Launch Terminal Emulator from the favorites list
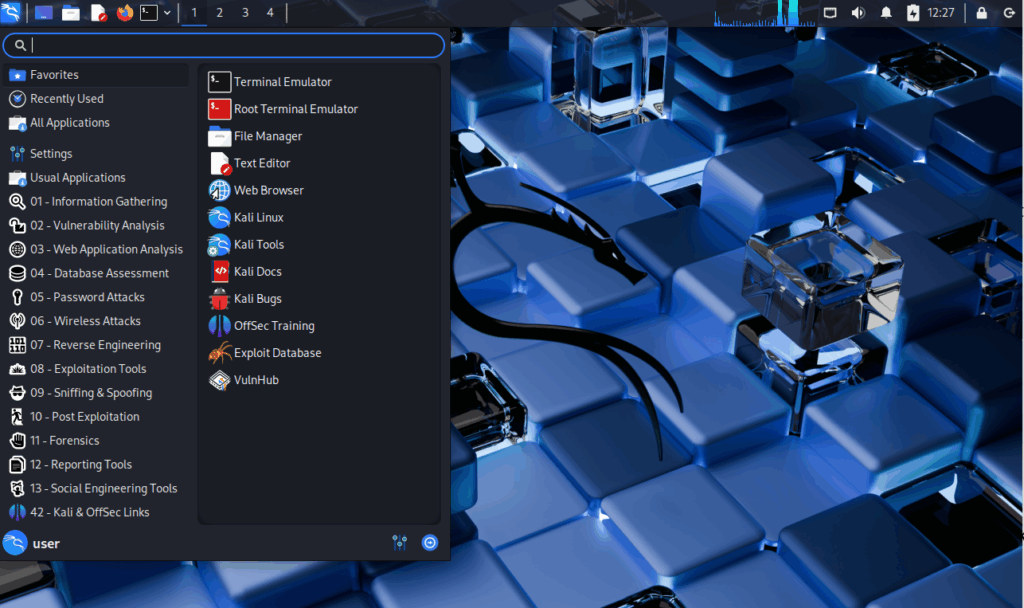1024x608 pixels. [319, 82]
